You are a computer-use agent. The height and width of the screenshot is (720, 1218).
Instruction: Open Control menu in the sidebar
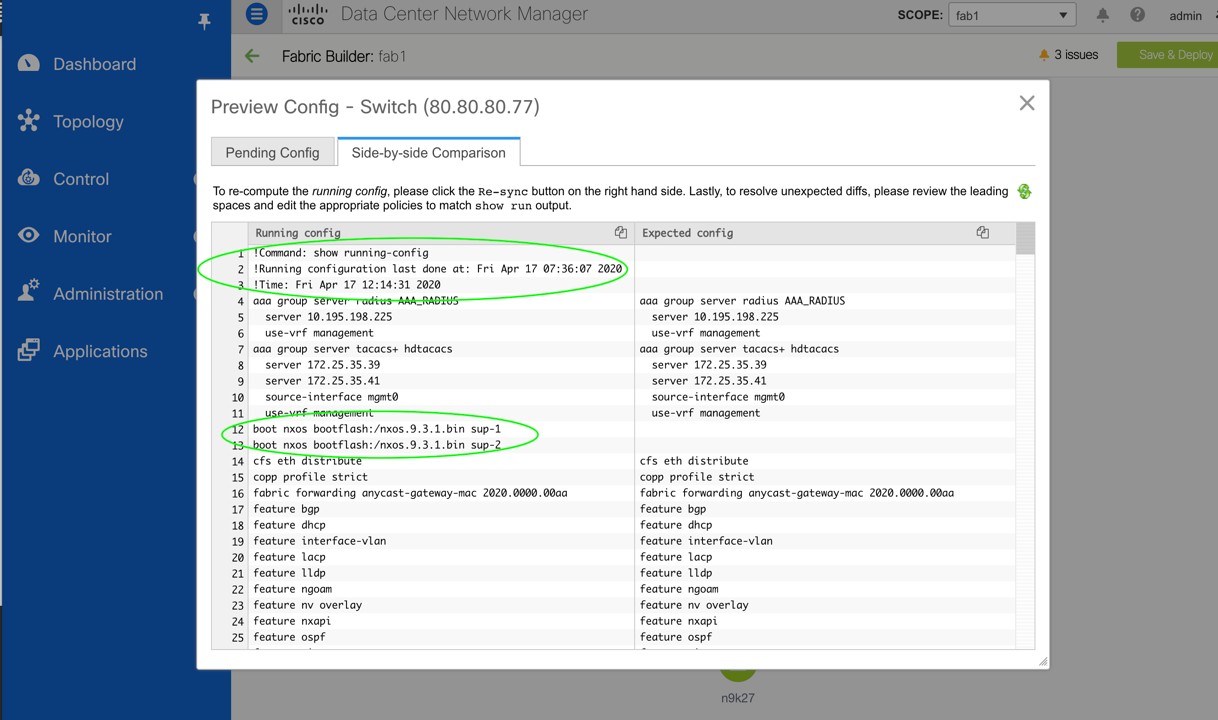[x=81, y=179]
